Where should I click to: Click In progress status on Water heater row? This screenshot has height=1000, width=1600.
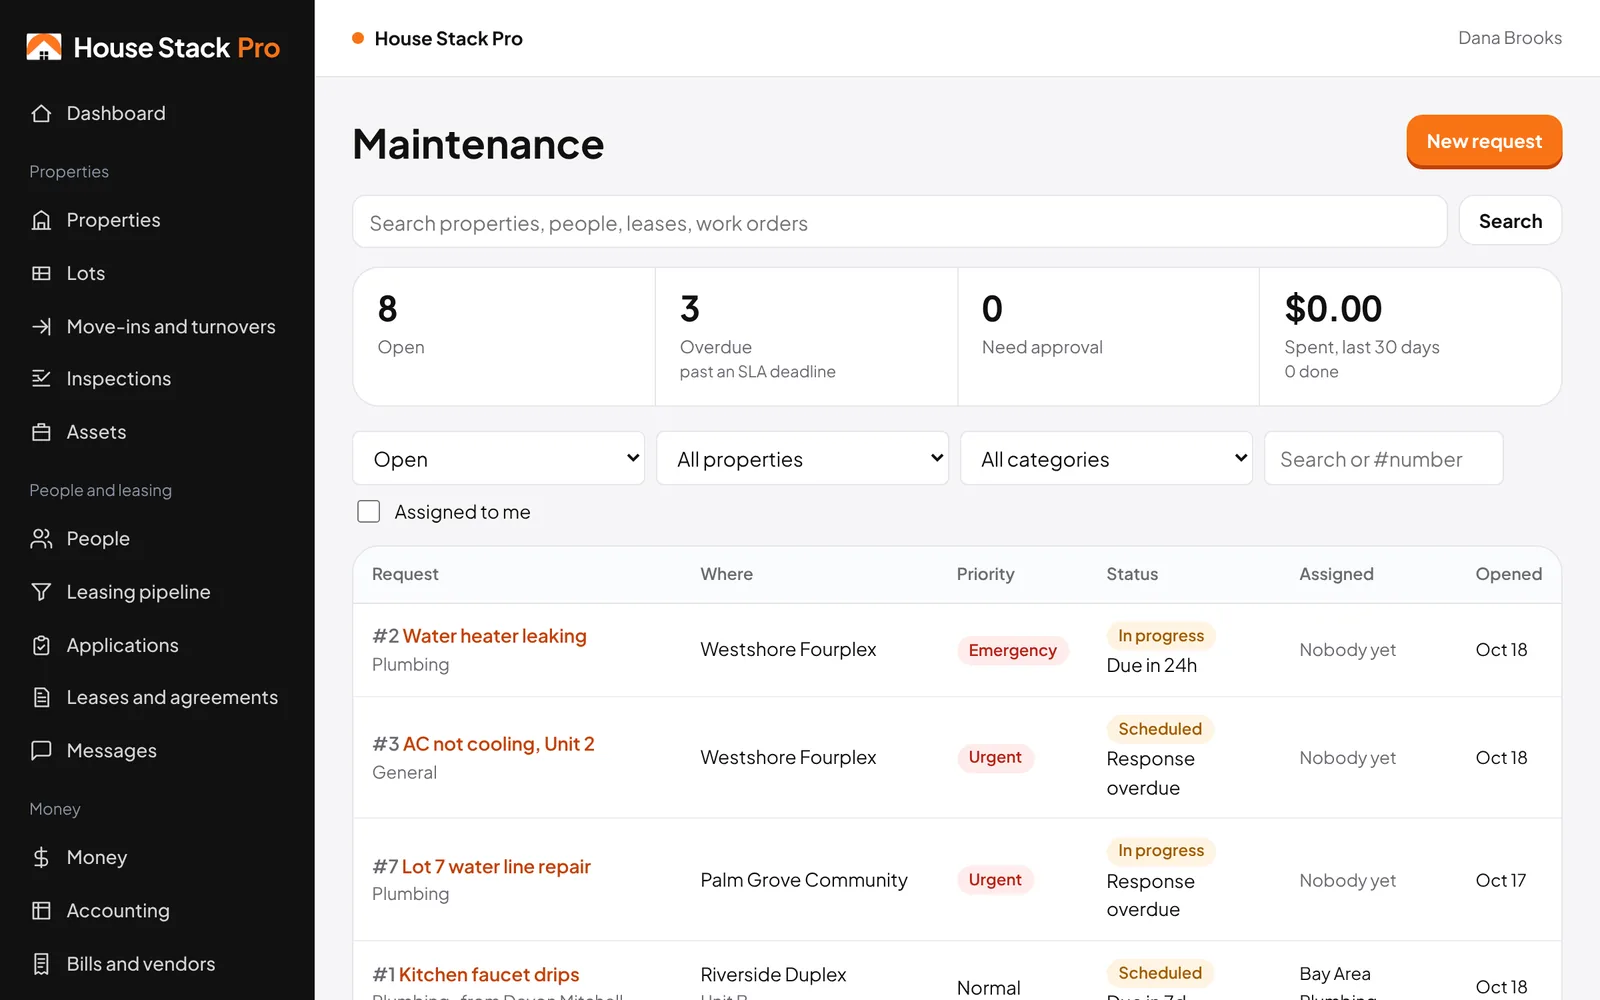click(x=1161, y=636)
